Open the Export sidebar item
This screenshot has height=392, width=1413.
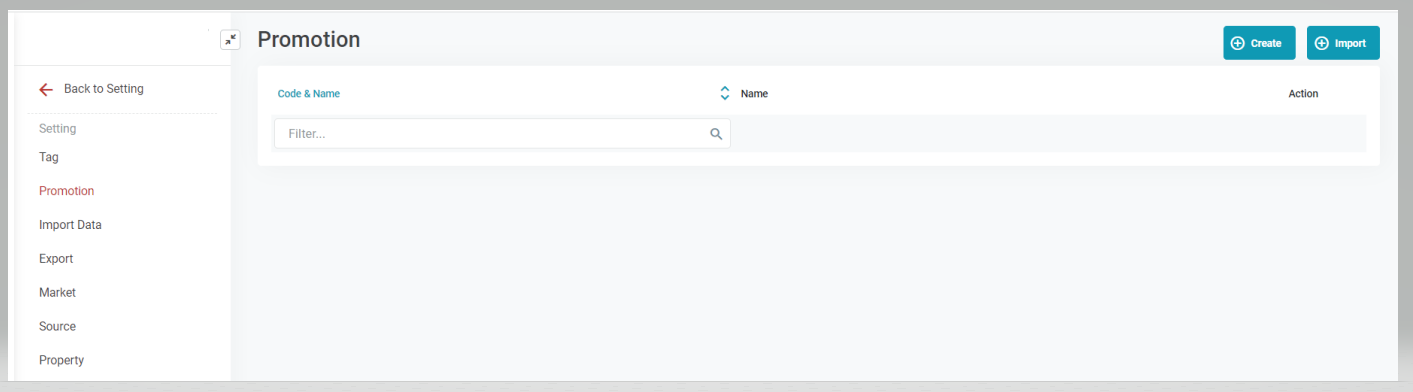click(x=56, y=259)
